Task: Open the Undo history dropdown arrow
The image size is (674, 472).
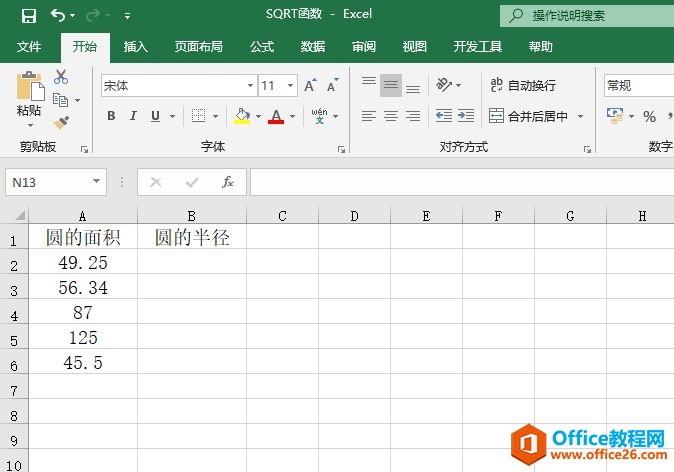Action: click(x=73, y=16)
